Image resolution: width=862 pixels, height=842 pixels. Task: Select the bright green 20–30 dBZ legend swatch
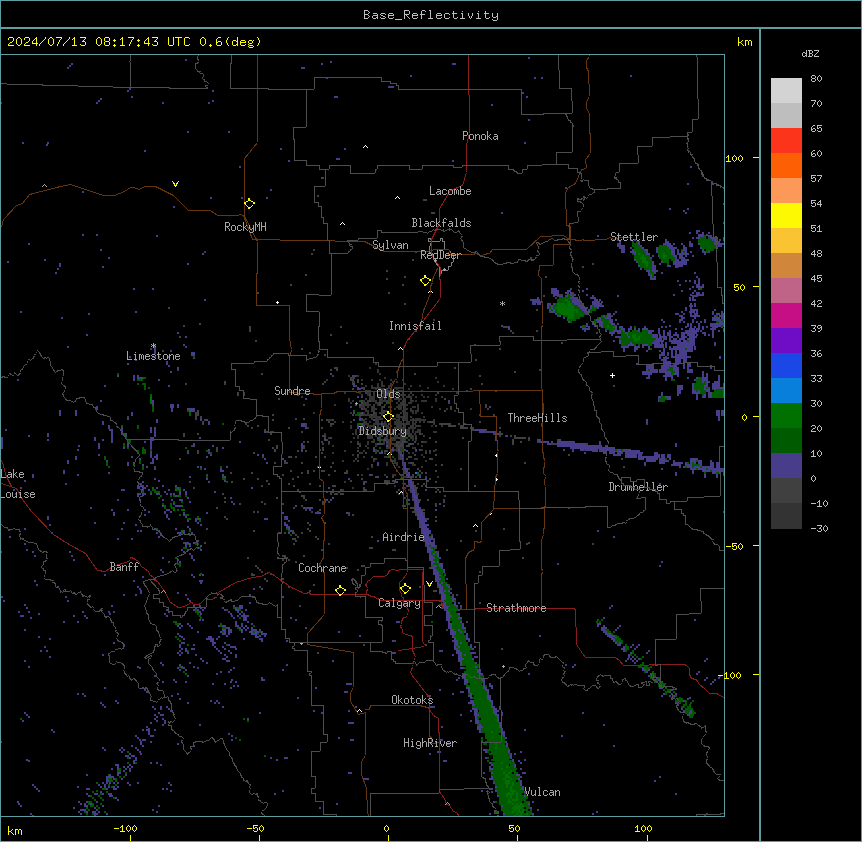786,416
